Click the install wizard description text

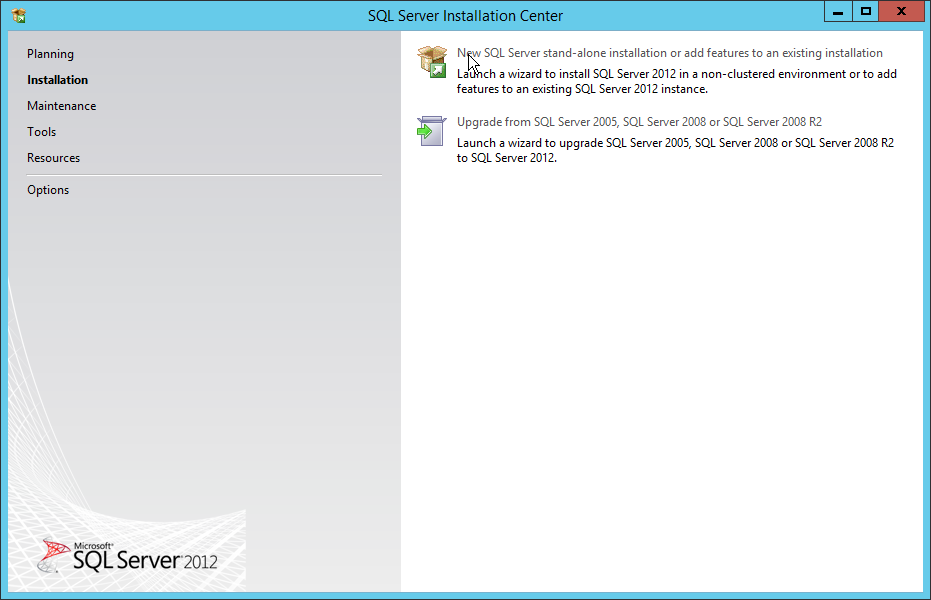[676, 81]
